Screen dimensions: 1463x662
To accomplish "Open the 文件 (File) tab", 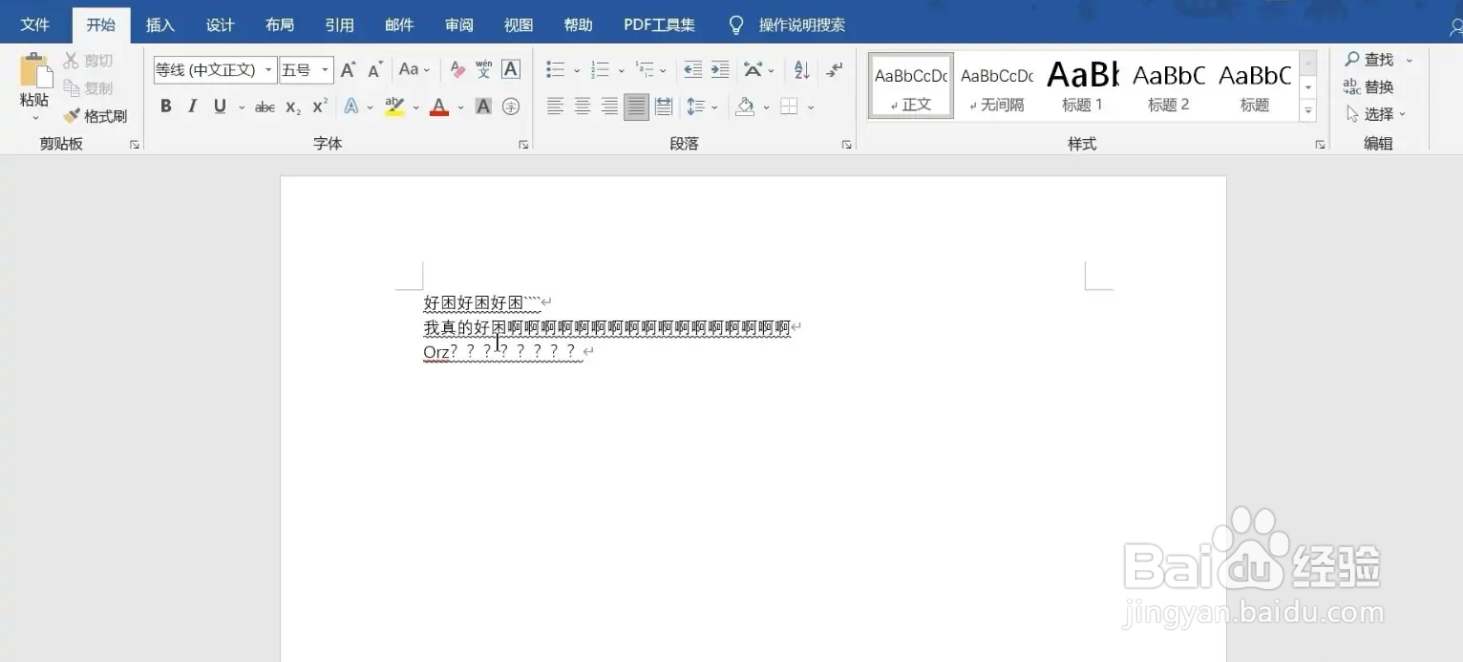I will 36,25.
